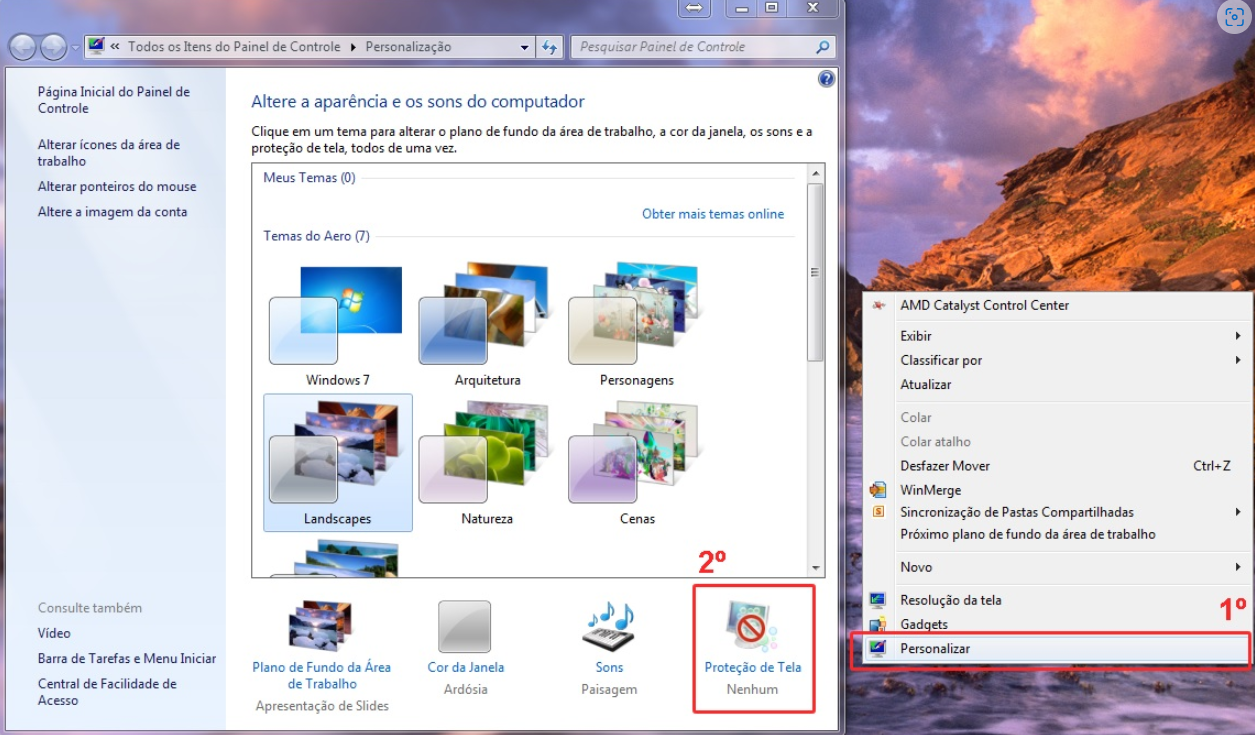Screen dimensions: 1255x735
Task: Click the Meus Temas (0) heading
Action: (309, 178)
